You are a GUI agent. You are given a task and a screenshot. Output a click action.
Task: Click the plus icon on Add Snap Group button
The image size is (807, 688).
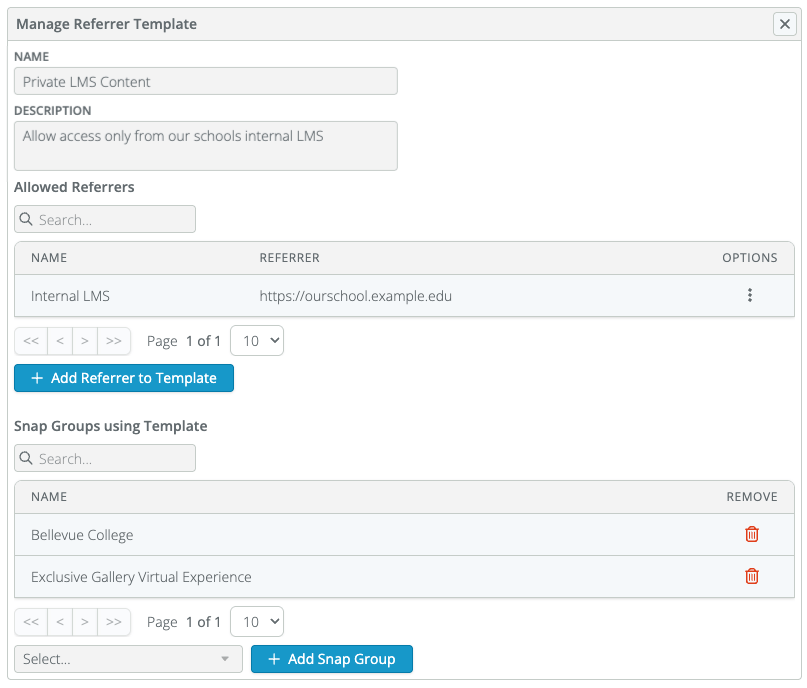tap(274, 659)
